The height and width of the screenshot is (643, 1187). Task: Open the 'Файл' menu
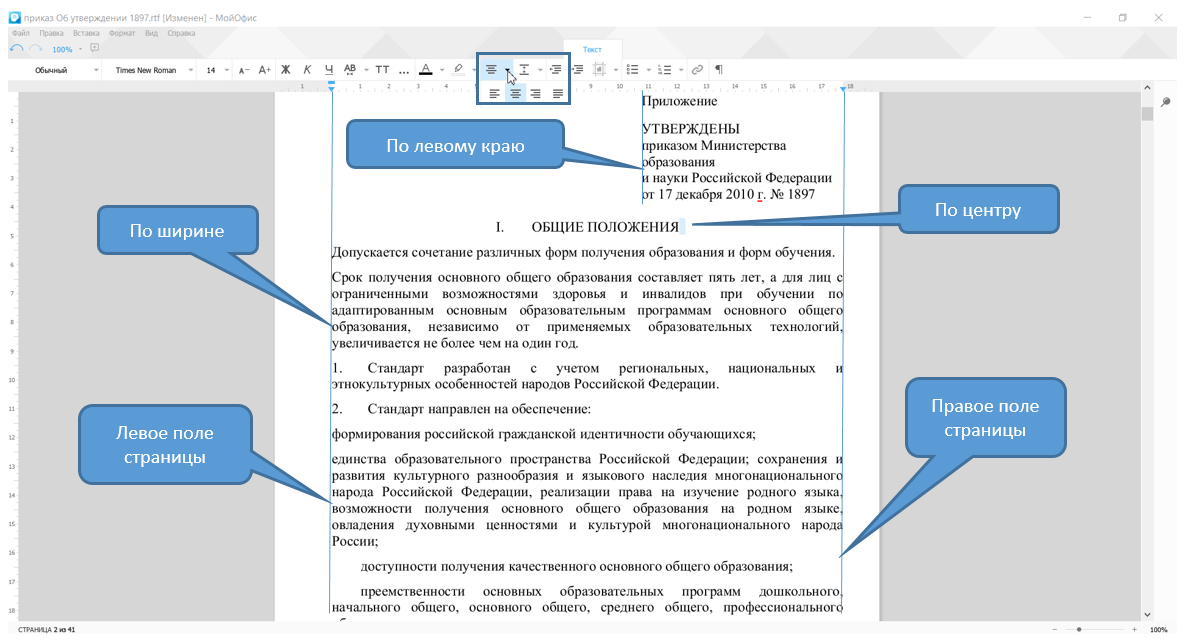click(x=20, y=33)
